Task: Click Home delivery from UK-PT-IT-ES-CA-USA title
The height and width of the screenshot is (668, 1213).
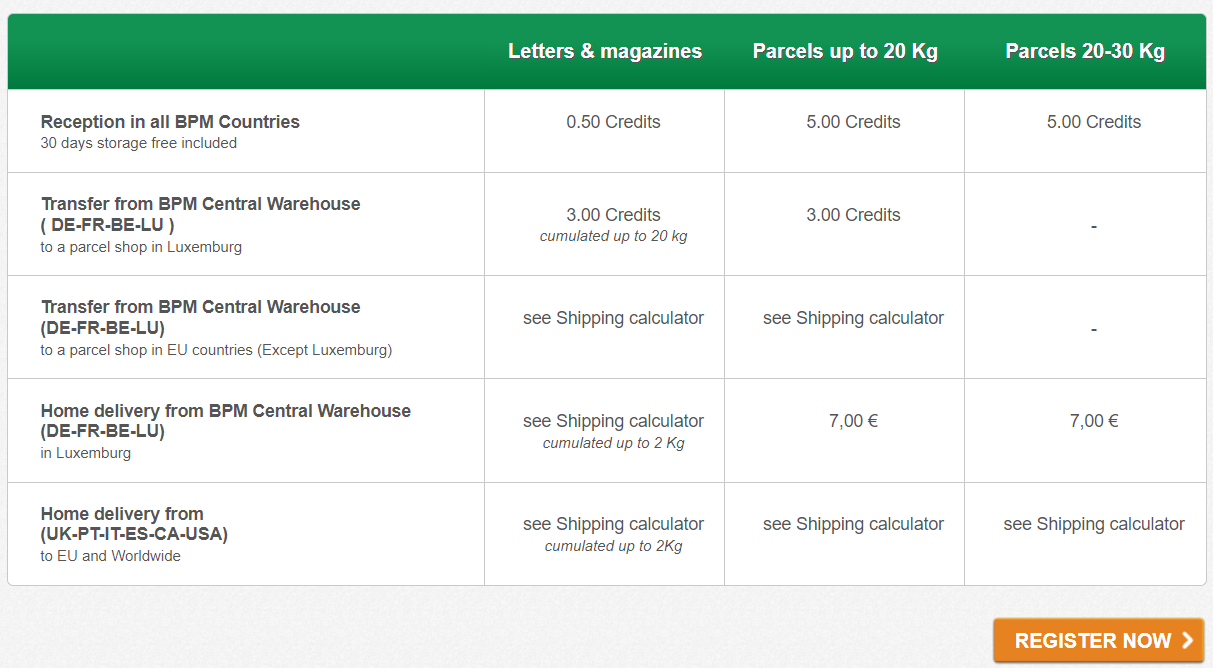Action: click(x=134, y=524)
